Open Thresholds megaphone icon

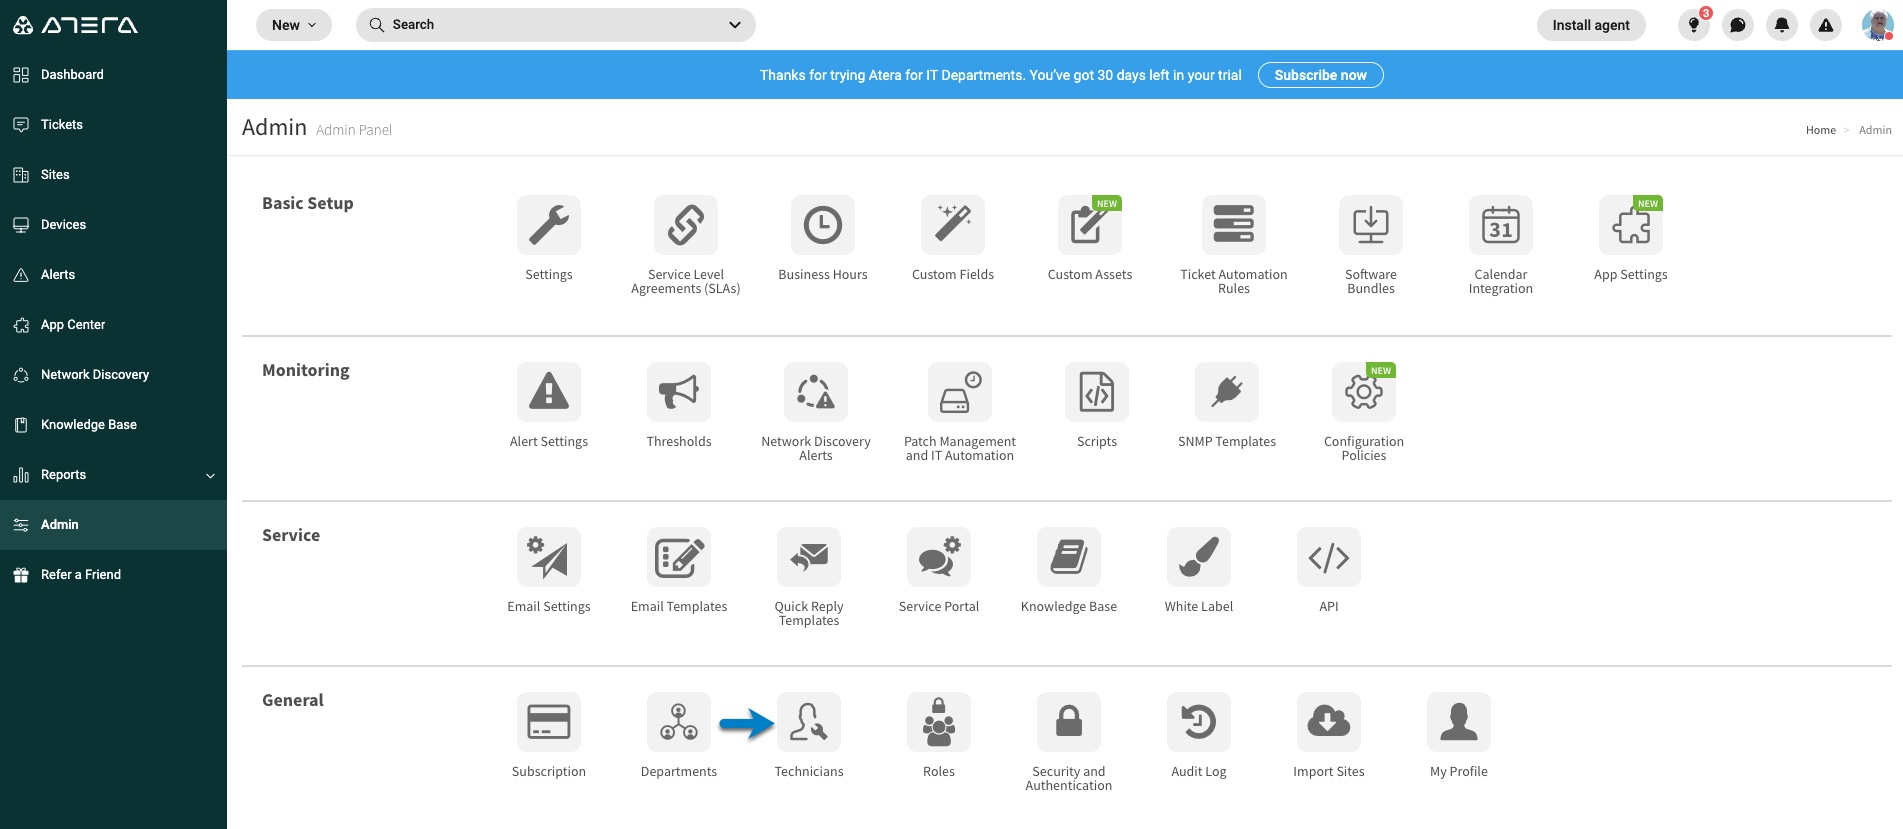[x=679, y=392]
